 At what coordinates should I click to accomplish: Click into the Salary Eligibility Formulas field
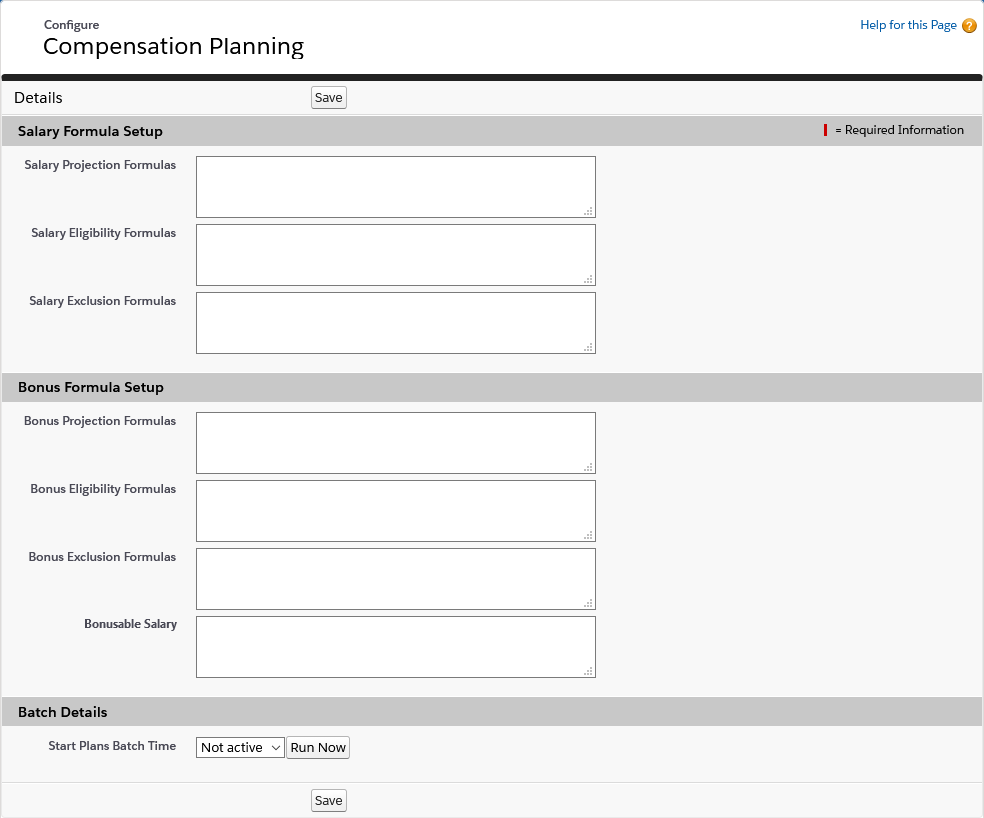click(x=395, y=254)
